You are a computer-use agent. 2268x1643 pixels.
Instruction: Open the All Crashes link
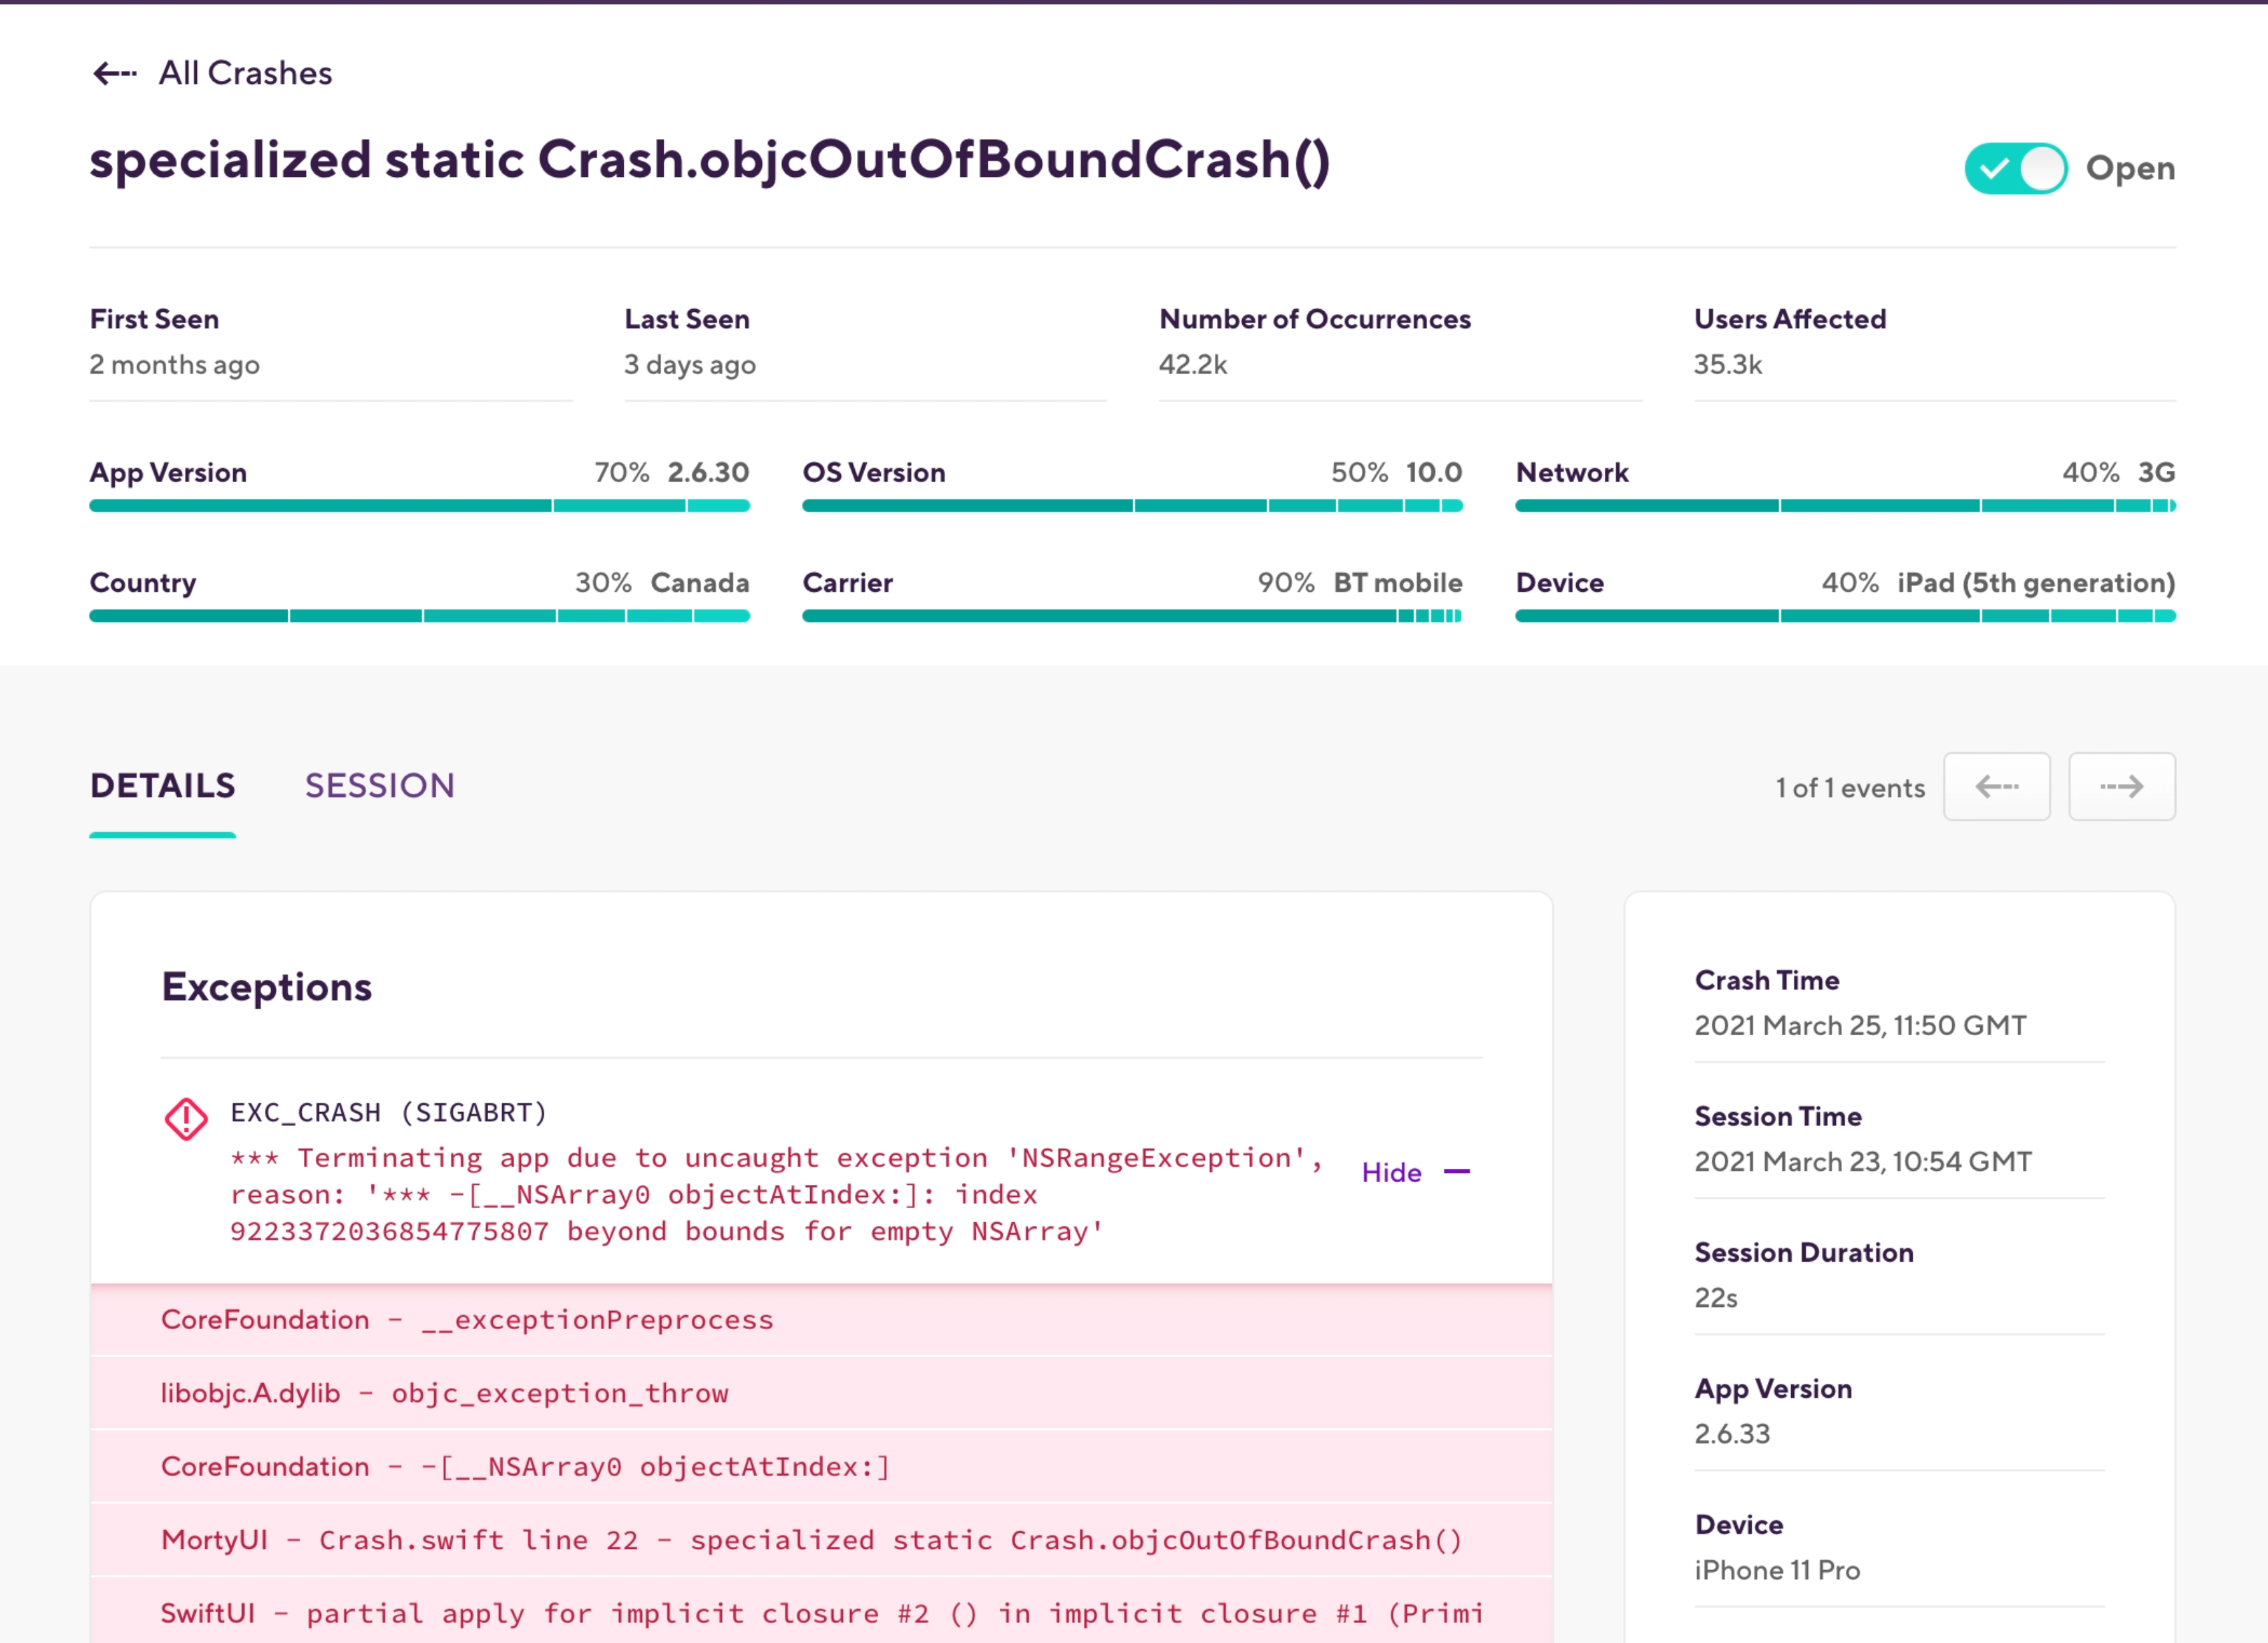[x=245, y=73]
